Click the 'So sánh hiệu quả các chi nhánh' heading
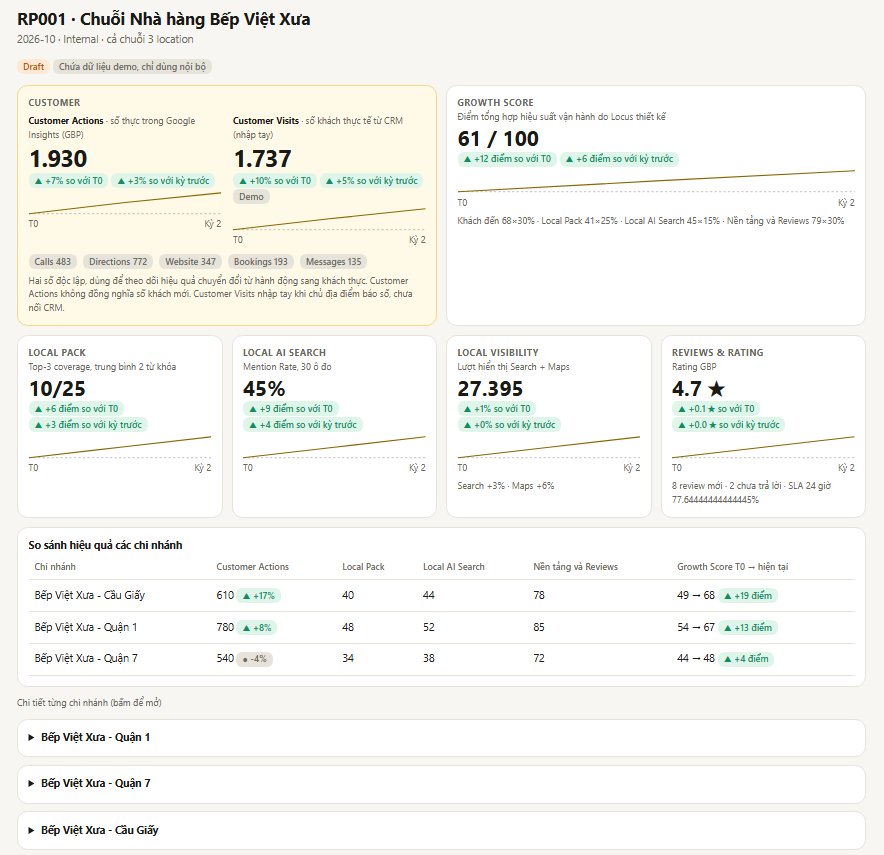The image size is (884, 855). (x=105, y=546)
